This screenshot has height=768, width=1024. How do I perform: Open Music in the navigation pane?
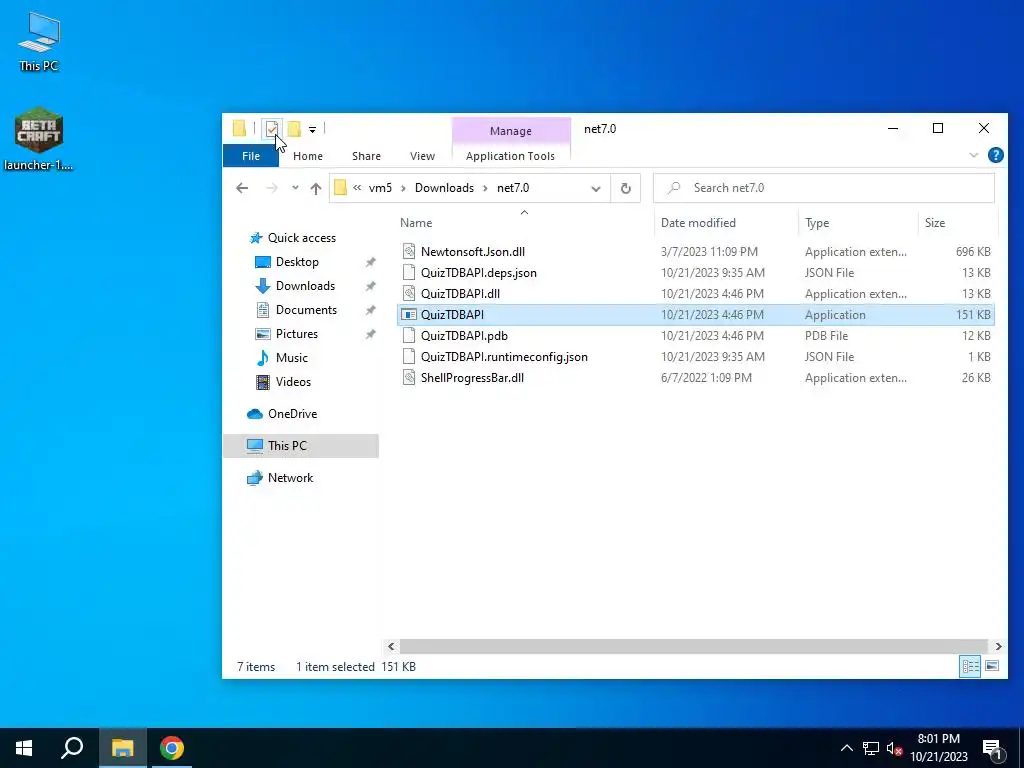(x=291, y=358)
